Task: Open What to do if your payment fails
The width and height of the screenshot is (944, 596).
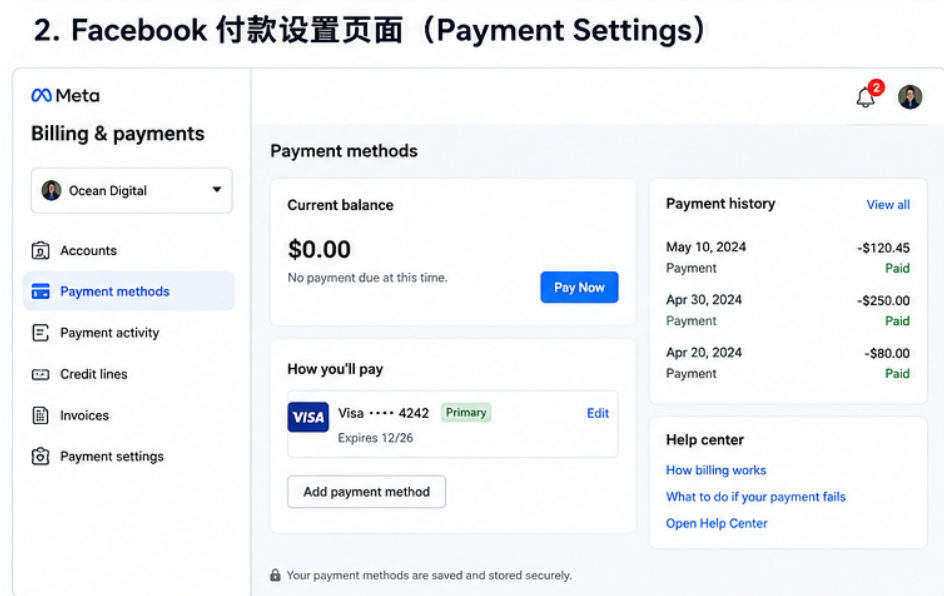Action: tap(756, 497)
